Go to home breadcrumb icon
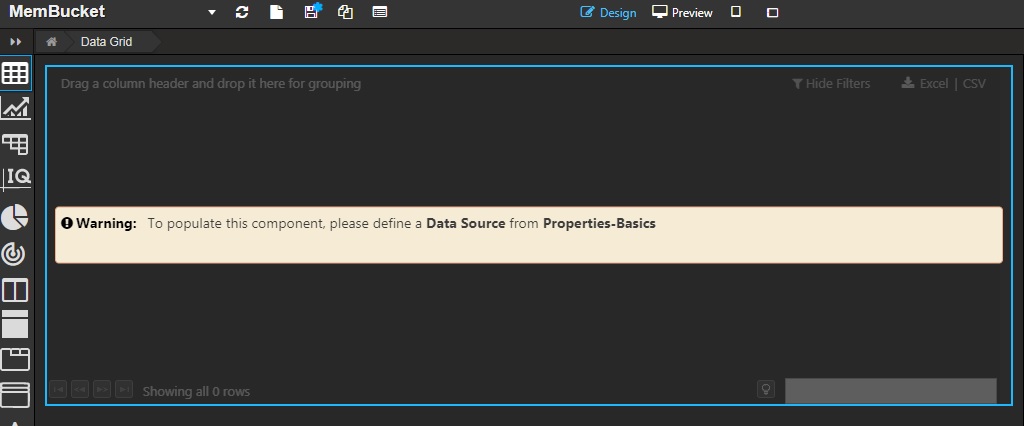The width and height of the screenshot is (1024, 426). pos(51,42)
